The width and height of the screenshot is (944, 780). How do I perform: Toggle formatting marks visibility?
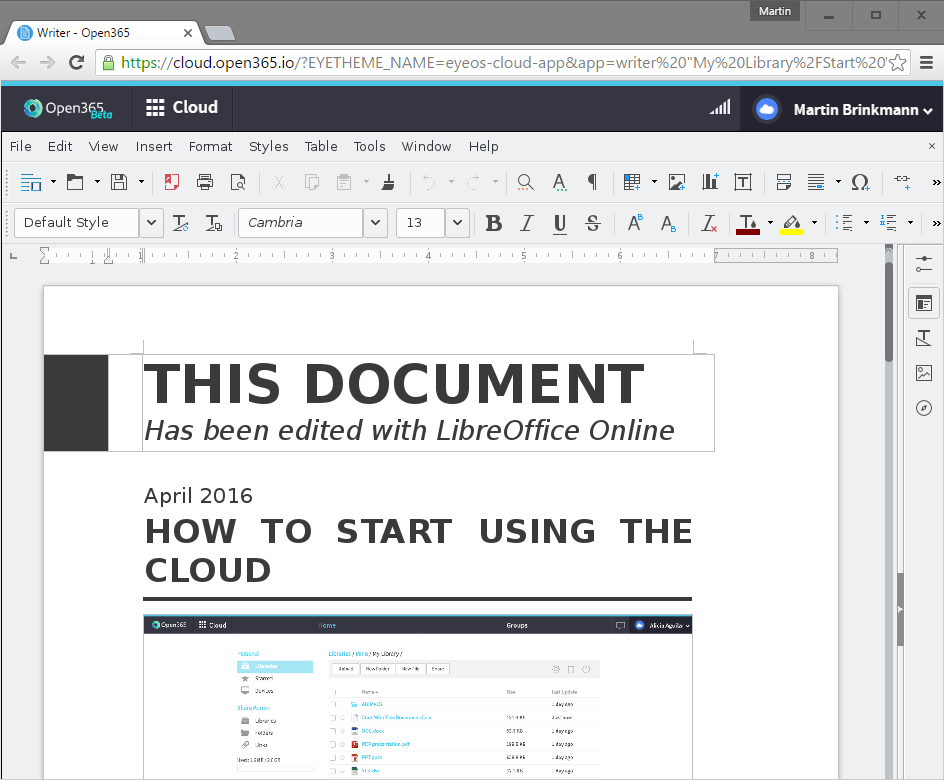[x=591, y=182]
